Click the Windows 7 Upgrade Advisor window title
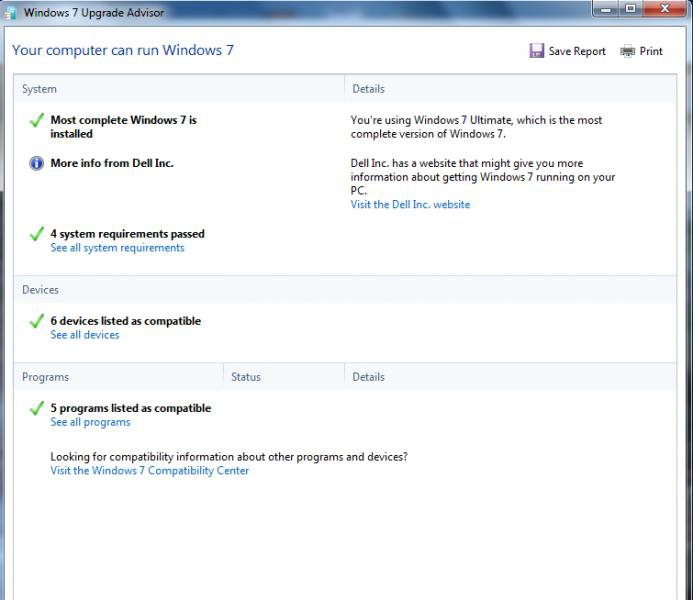This screenshot has width=693, height=600. tap(94, 12)
